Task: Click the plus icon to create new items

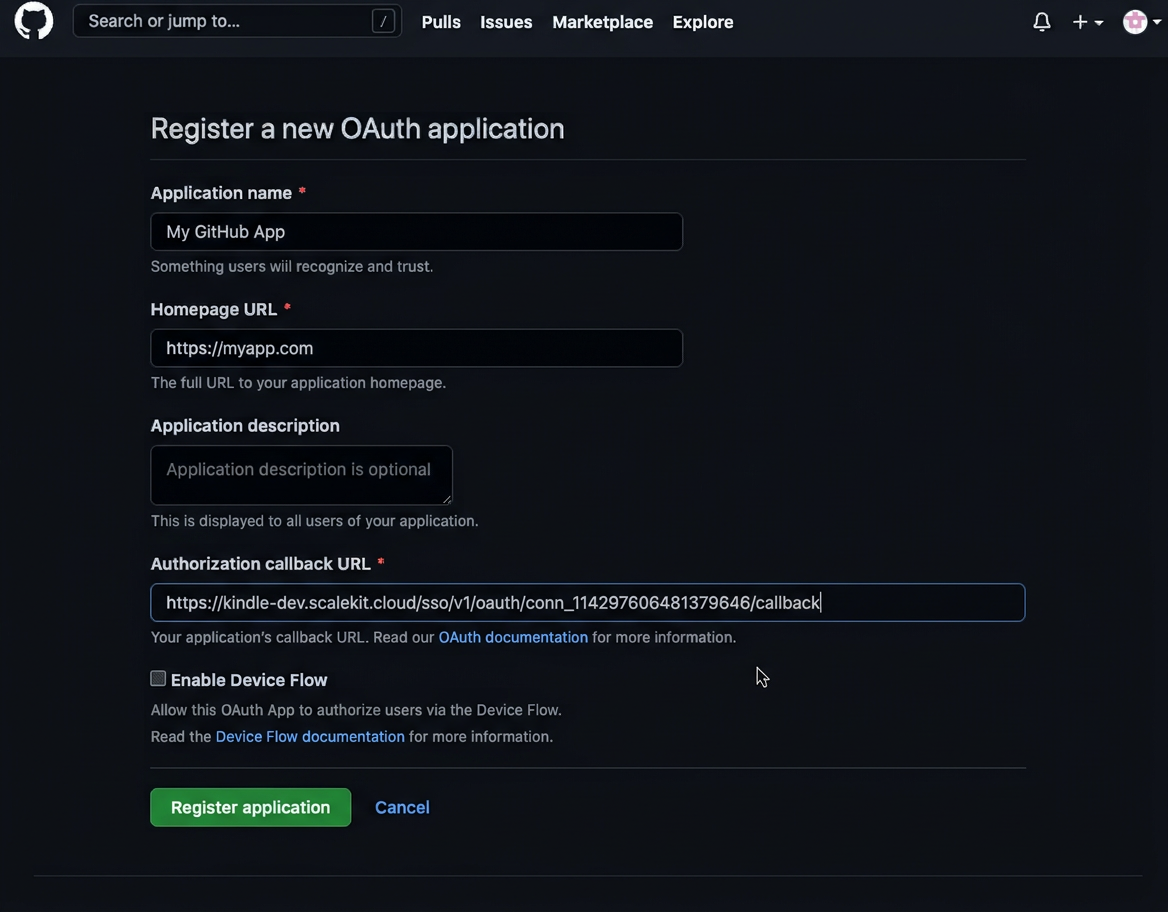Action: point(1078,21)
